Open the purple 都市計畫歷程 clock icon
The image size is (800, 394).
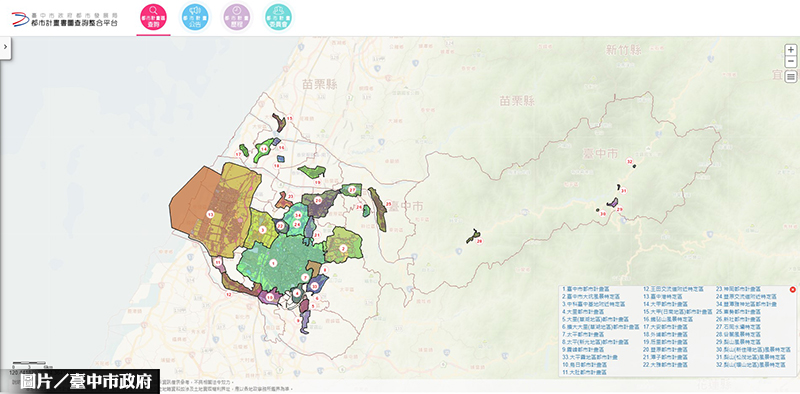click(237, 17)
